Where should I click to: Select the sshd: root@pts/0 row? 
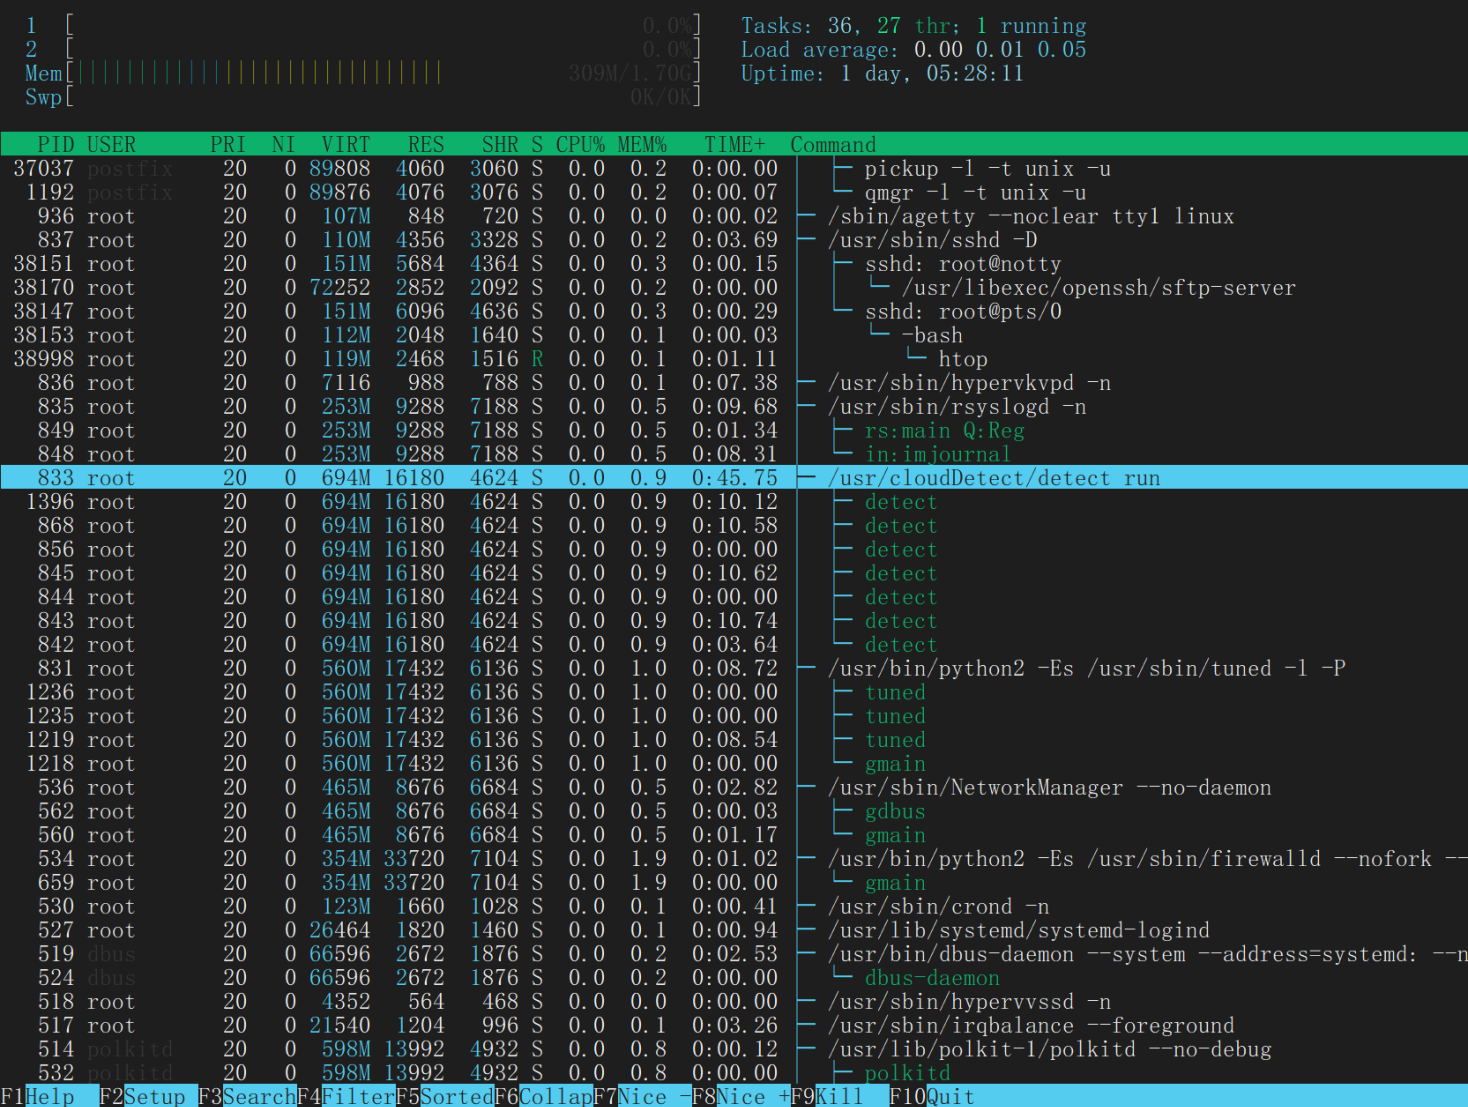(x=734, y=312)
